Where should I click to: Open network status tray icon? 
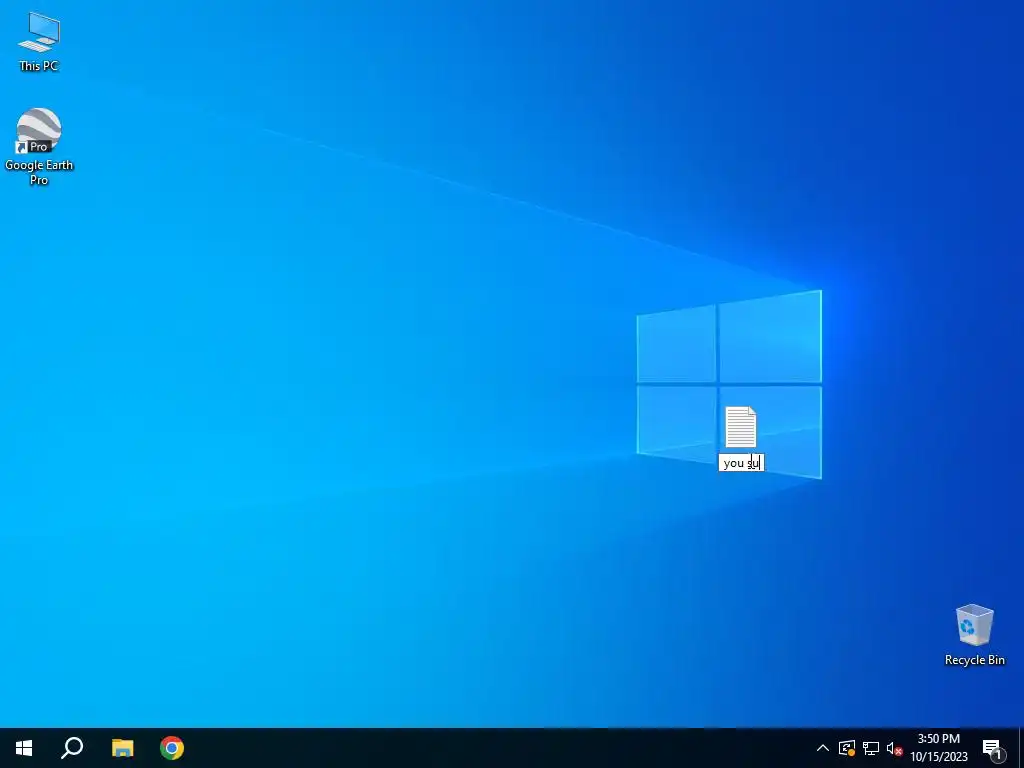click(x=871, y=748)
